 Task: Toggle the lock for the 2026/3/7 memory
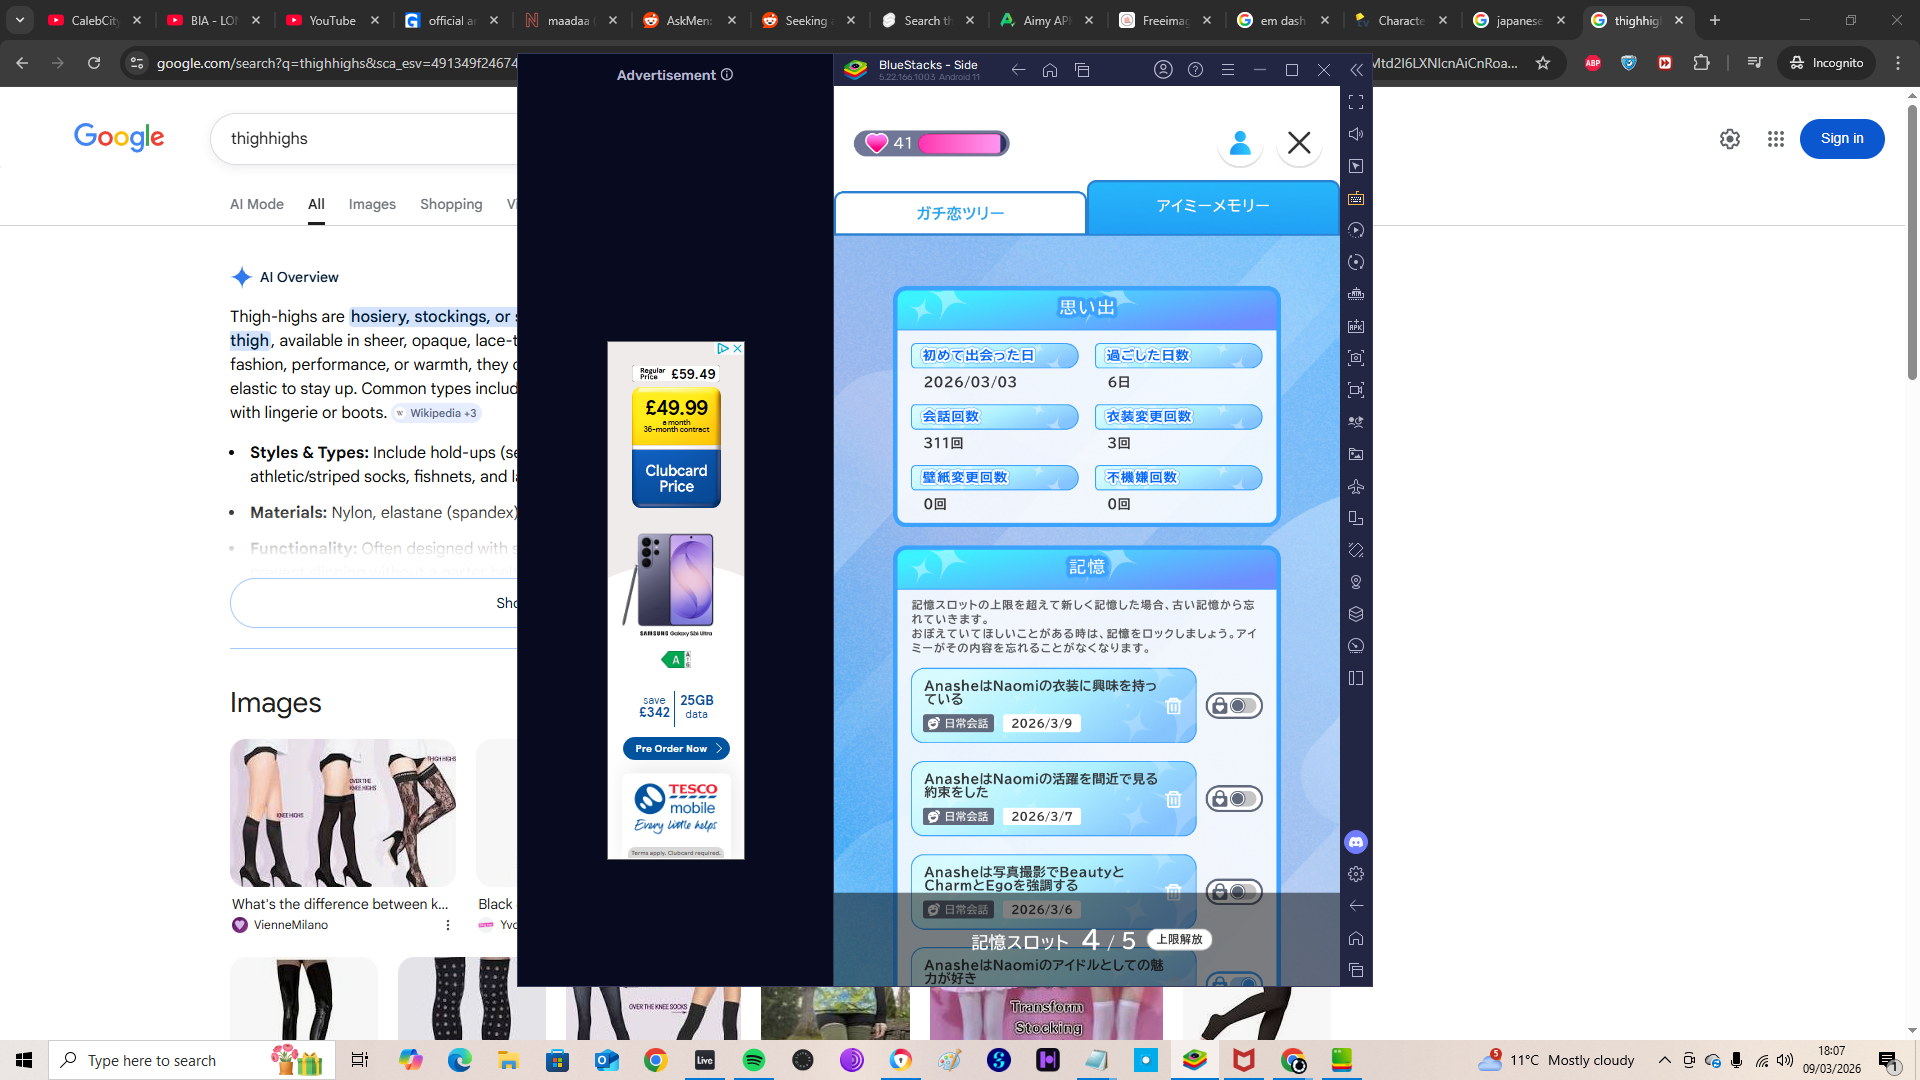(1234, 799)
